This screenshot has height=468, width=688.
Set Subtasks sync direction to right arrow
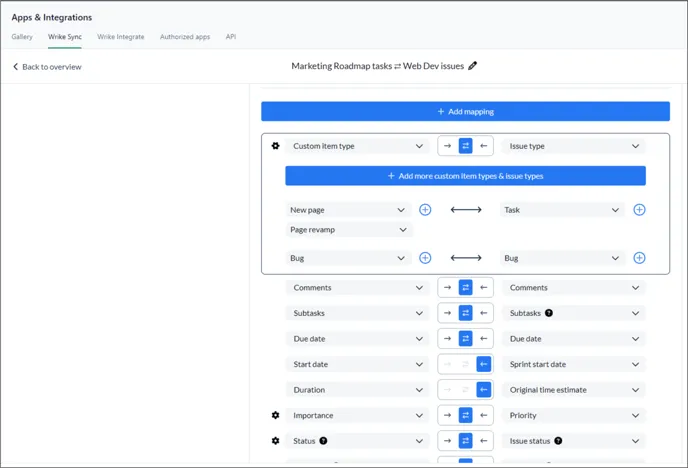(447, 313)
